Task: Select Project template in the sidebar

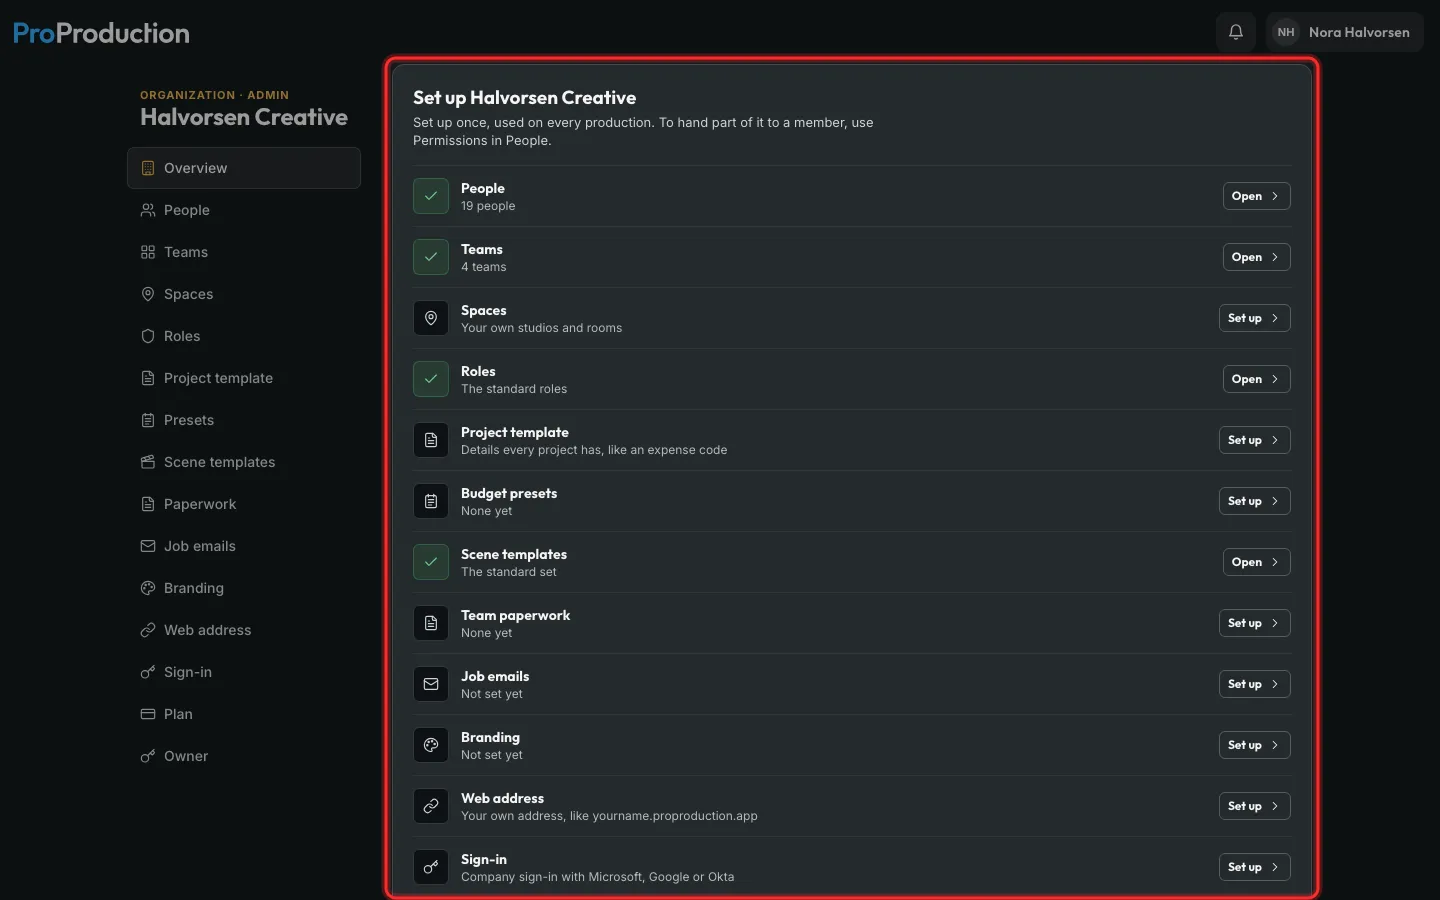Action: pos(244,378)
